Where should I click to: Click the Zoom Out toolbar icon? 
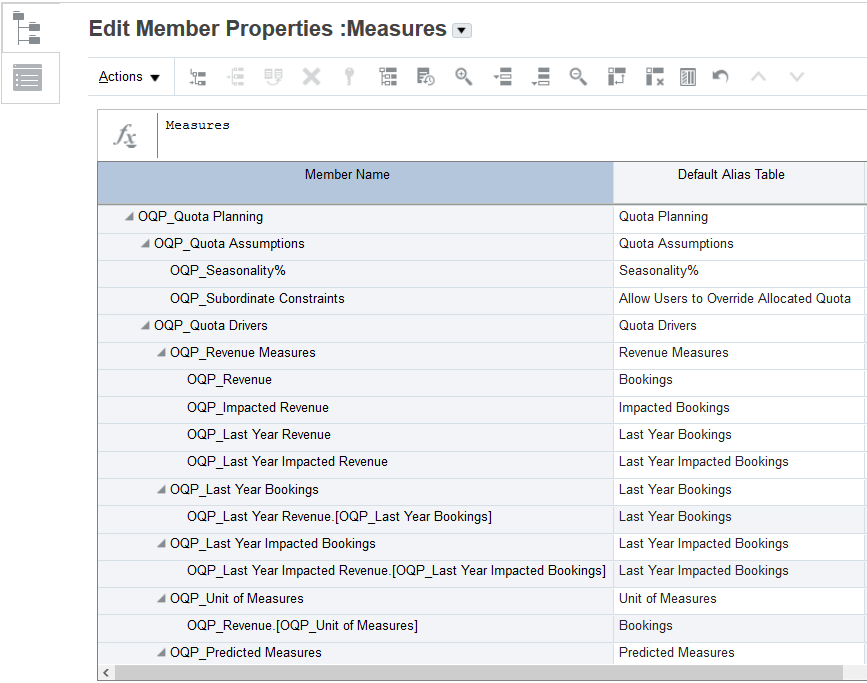click(578, 77)
